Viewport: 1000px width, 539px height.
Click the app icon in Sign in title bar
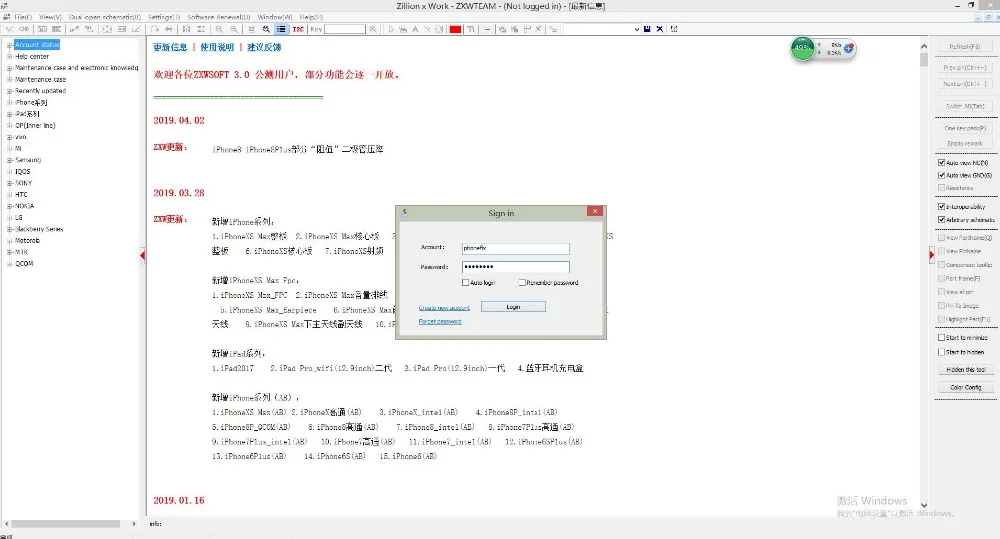click(404, 212)
